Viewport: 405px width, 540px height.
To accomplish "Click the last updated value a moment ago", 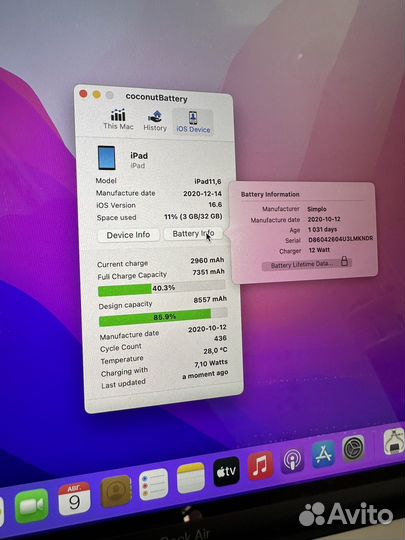I will 205,375.
